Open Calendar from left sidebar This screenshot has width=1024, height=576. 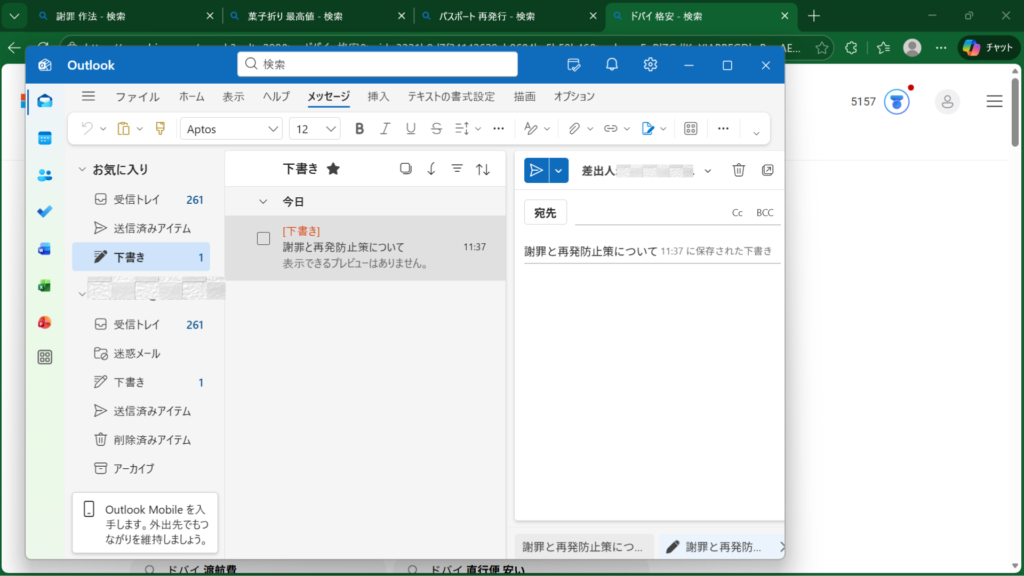(45, 138)
